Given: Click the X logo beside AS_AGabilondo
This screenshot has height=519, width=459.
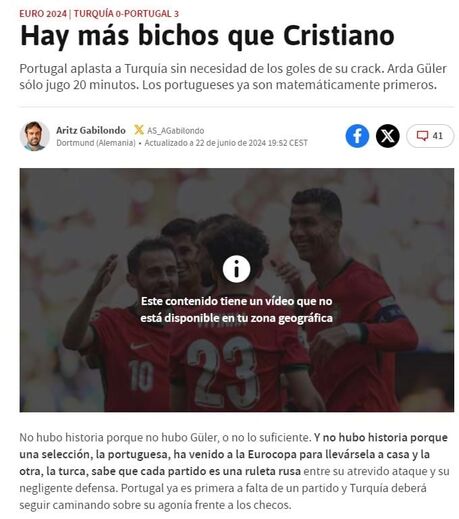Looking at the screenshot, I should coord(139,130).
